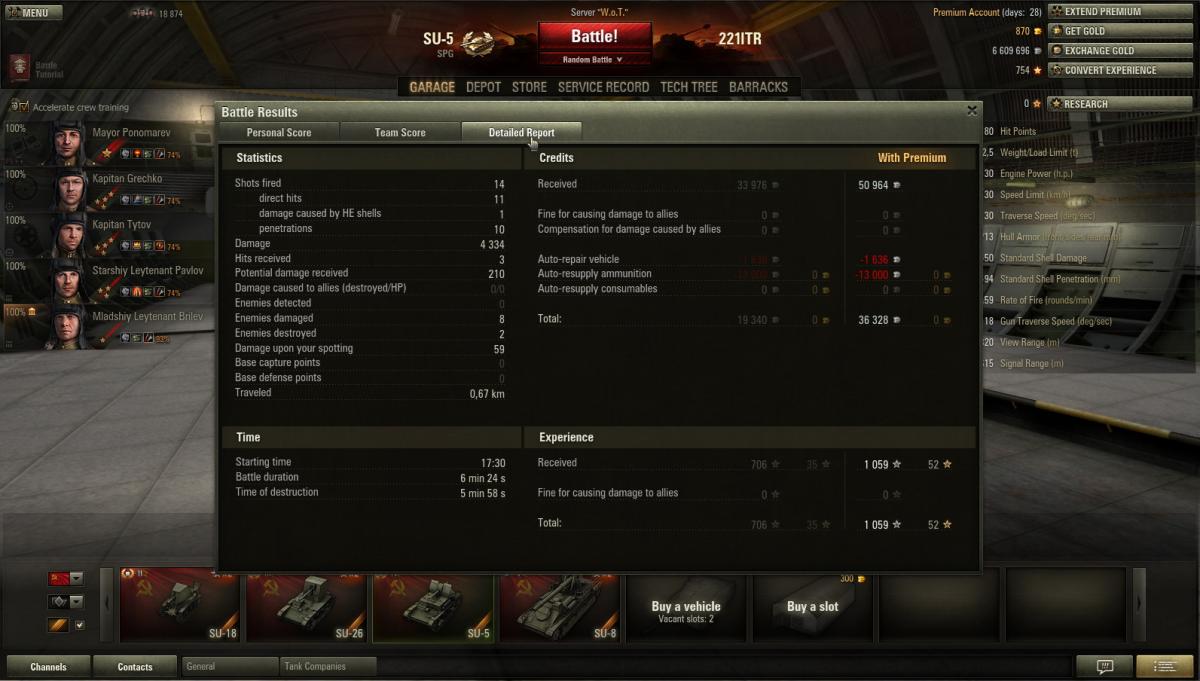The width and height of the screenshot is (1200, 681).
Task: Close the Battle Results window
Action: coord(972,111)
